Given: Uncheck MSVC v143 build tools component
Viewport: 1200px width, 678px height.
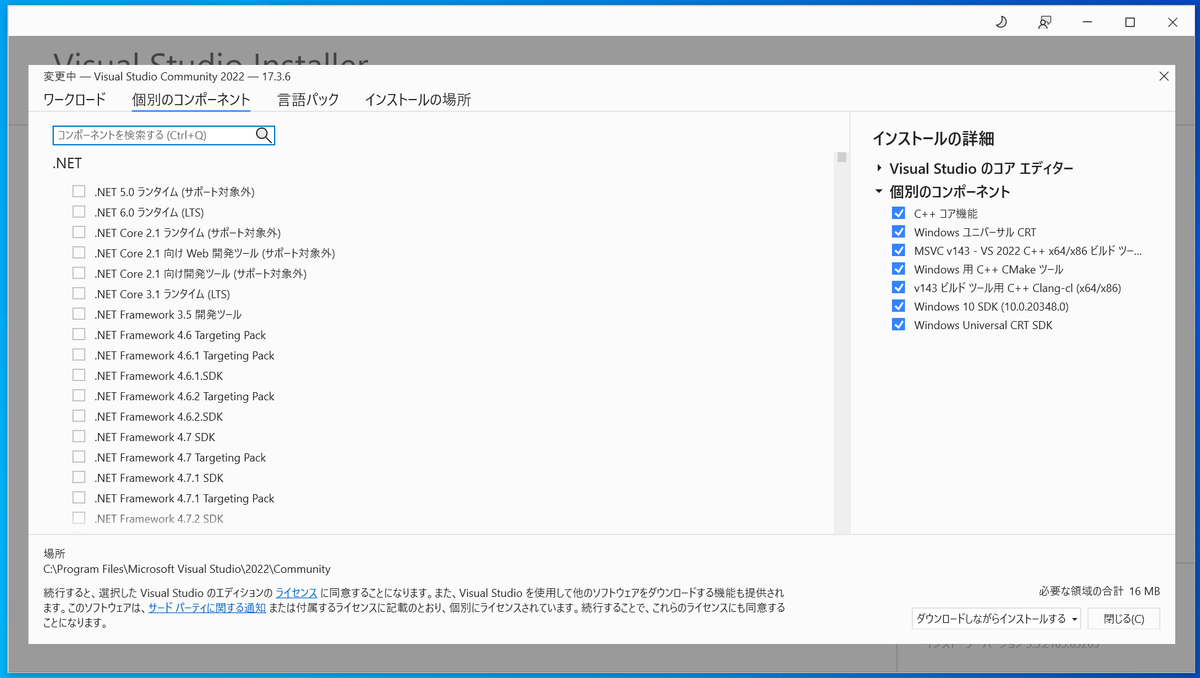Looking at the screenshot, I should point(898,251).
